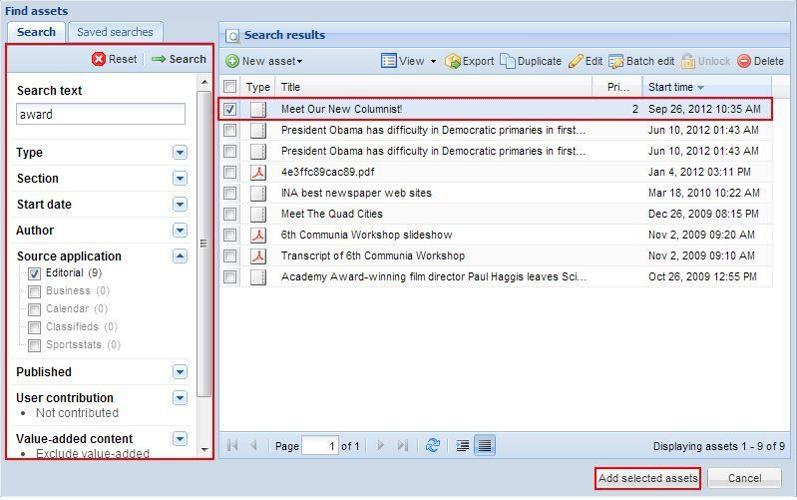797x500 pixels.
Task: Click the Export toolbar icon
Action: [x=452, y=61]
